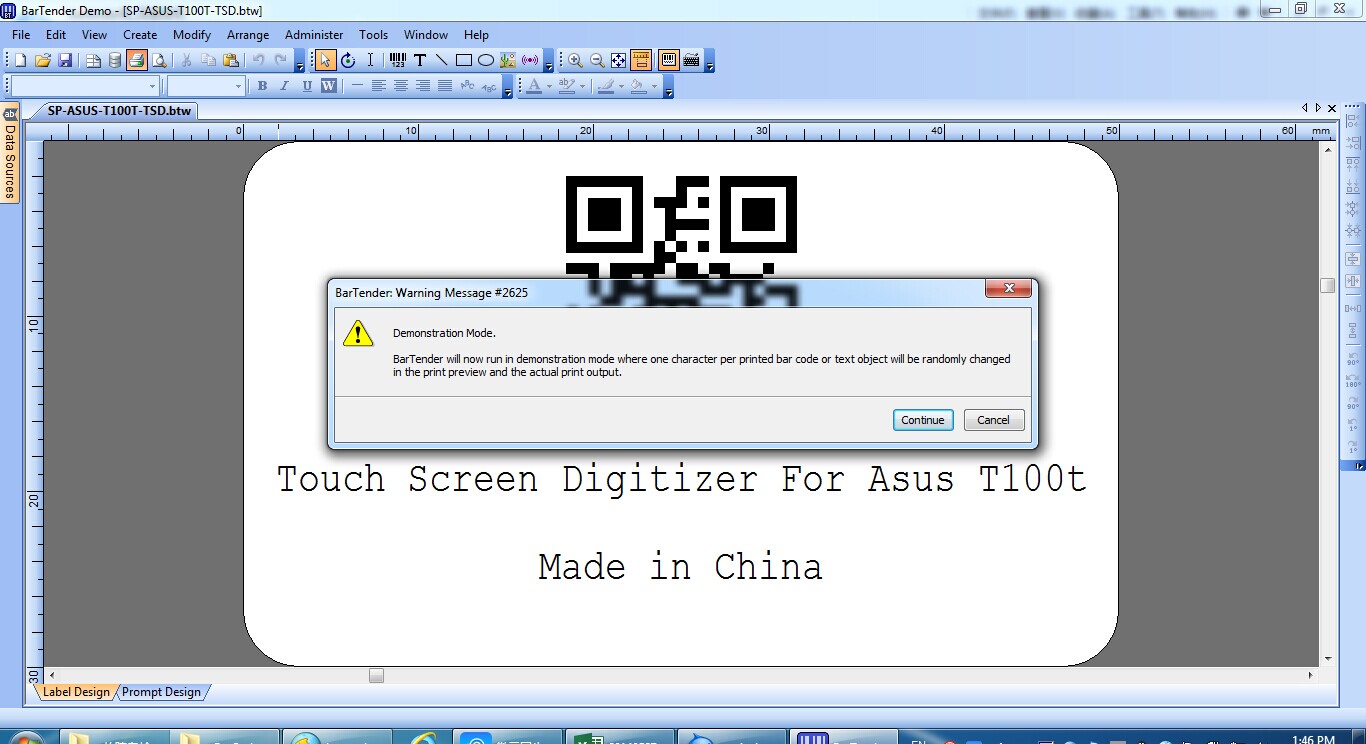Open the Help menu
This screenshot has height=744, width=1366.
tap(477, 35)
